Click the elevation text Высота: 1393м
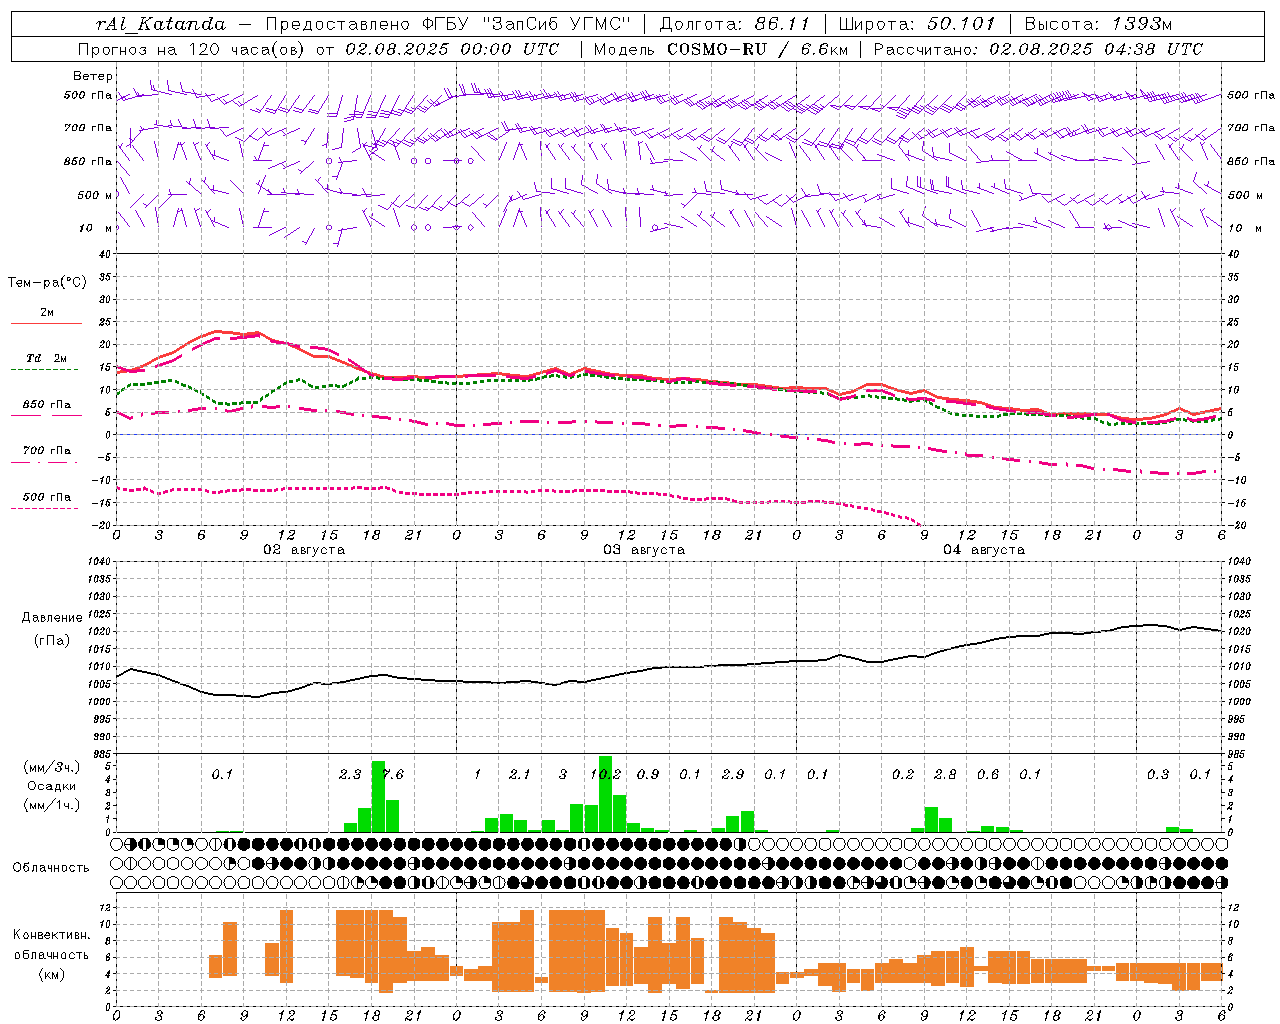The width and height of the screenshot is (1280, 1024). pos(1098,24)
